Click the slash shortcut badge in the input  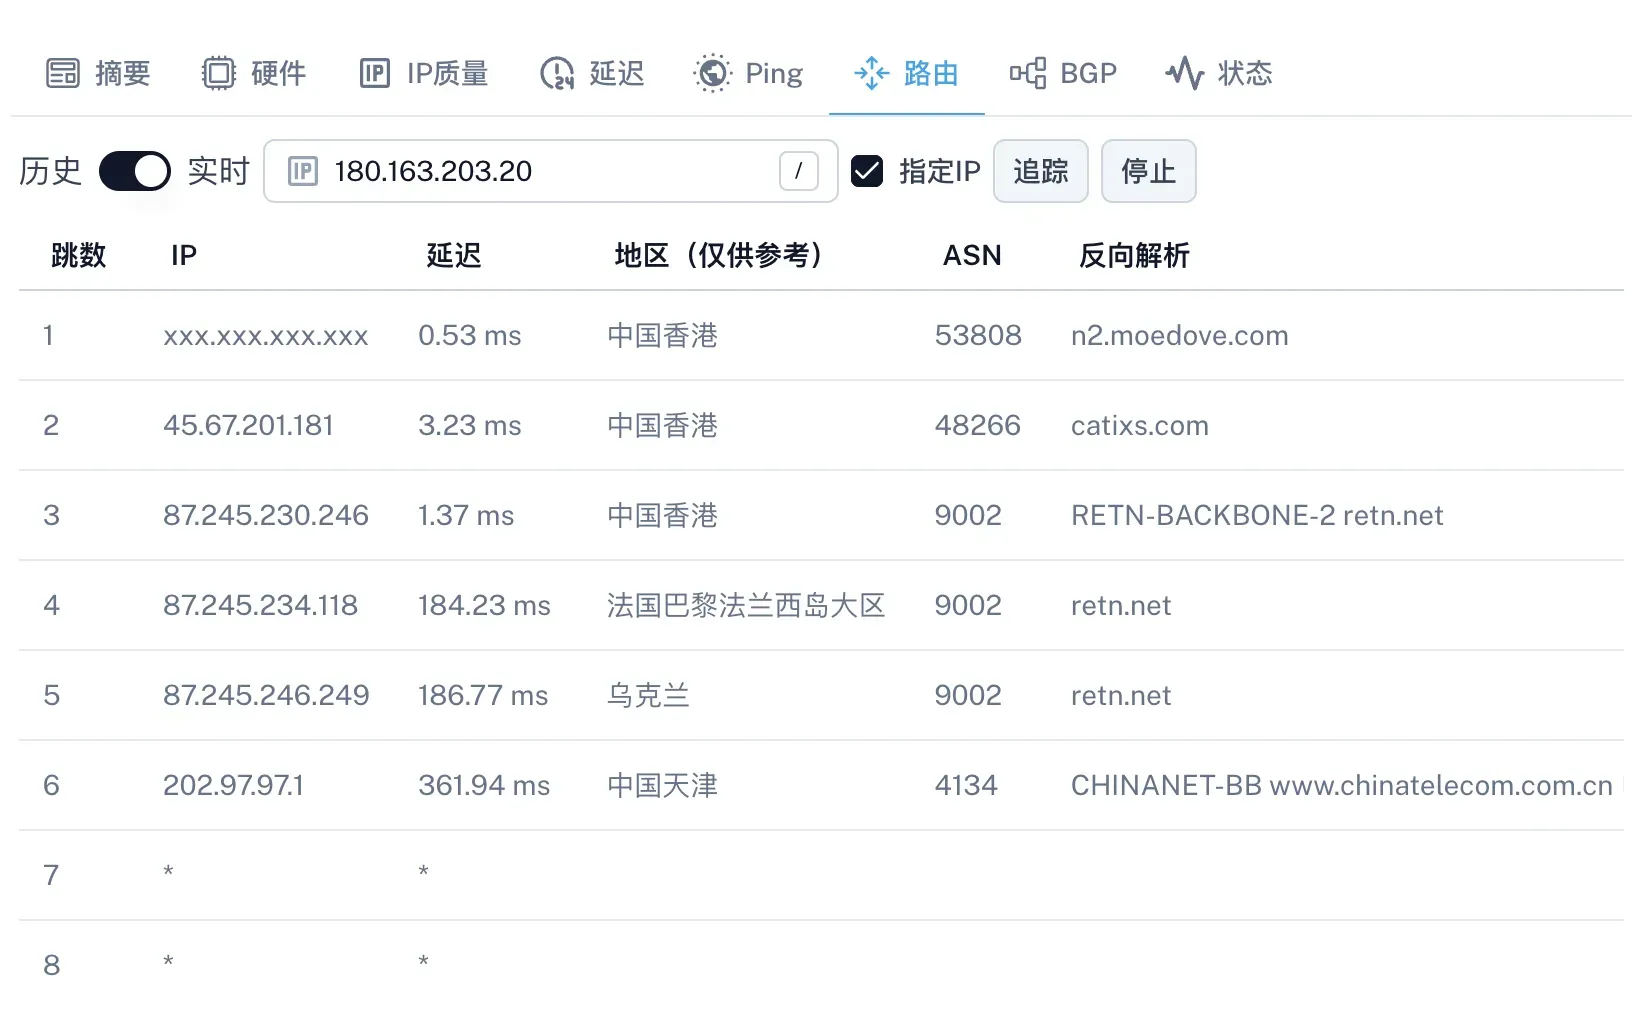pyautogui.click(x=798, y=171)
